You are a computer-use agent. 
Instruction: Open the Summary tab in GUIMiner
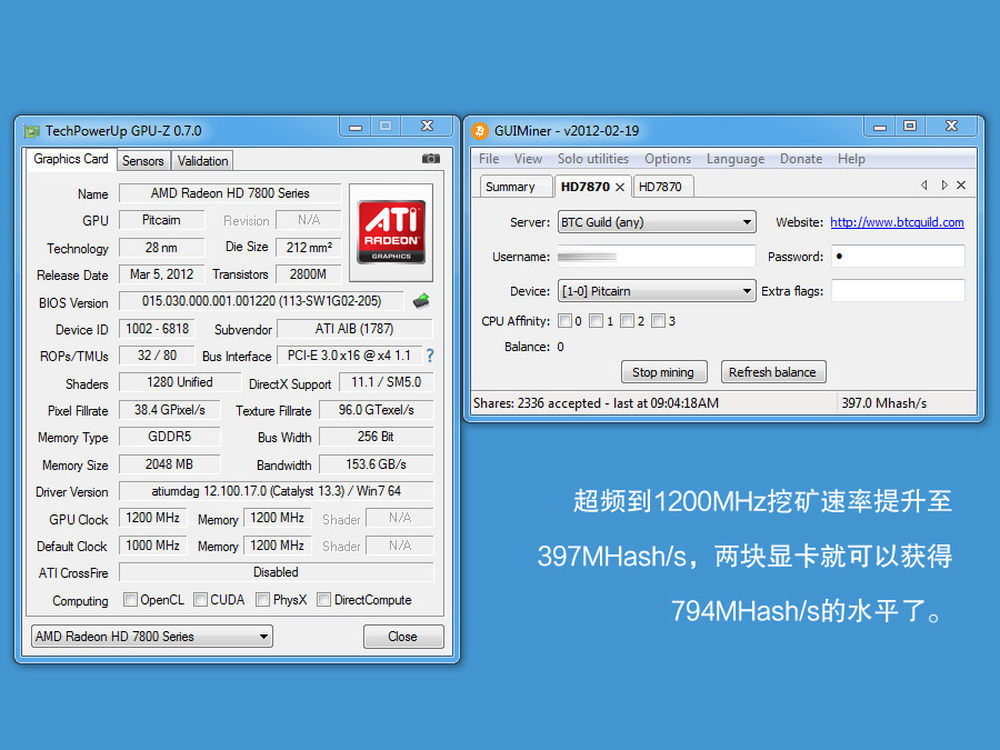pos(515,187)
